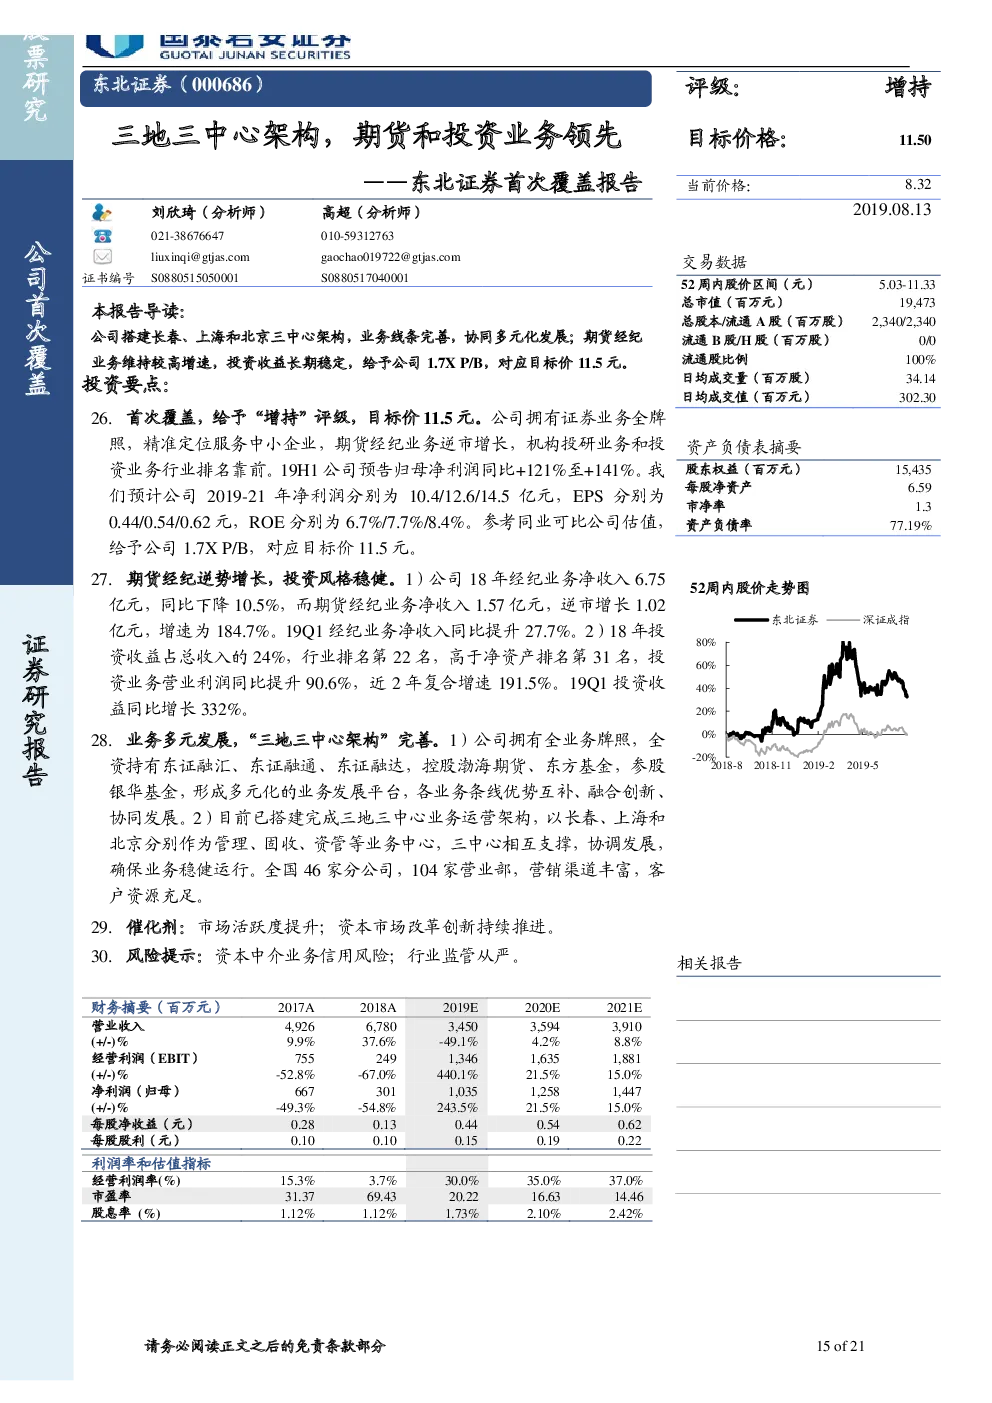Image resolution: width=992 pixels, height=1403 pixels.
Task: Select 2018A revenue value 6,780
Action: pos(381,1027)
